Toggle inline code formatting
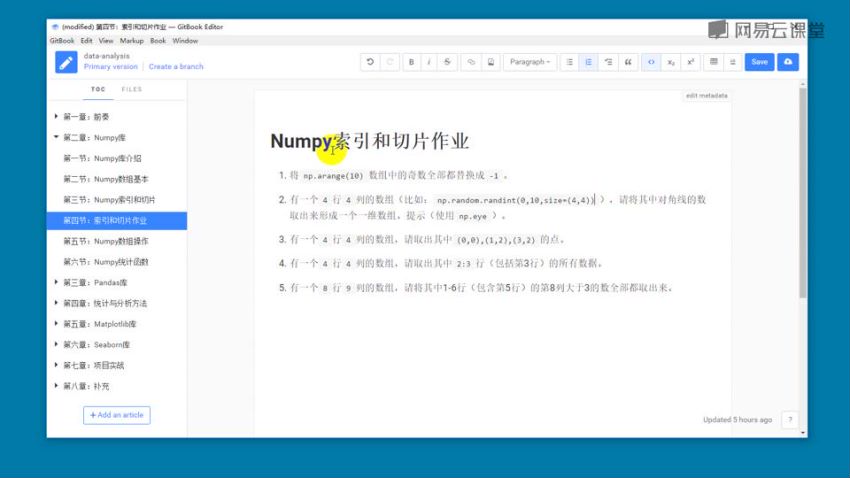Viewport: 850px width, 478px height. 651,62
